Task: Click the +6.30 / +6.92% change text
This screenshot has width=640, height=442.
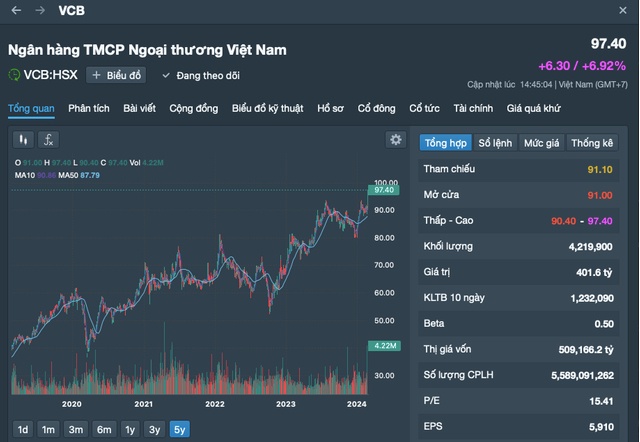Action: [x=582, y=66]
